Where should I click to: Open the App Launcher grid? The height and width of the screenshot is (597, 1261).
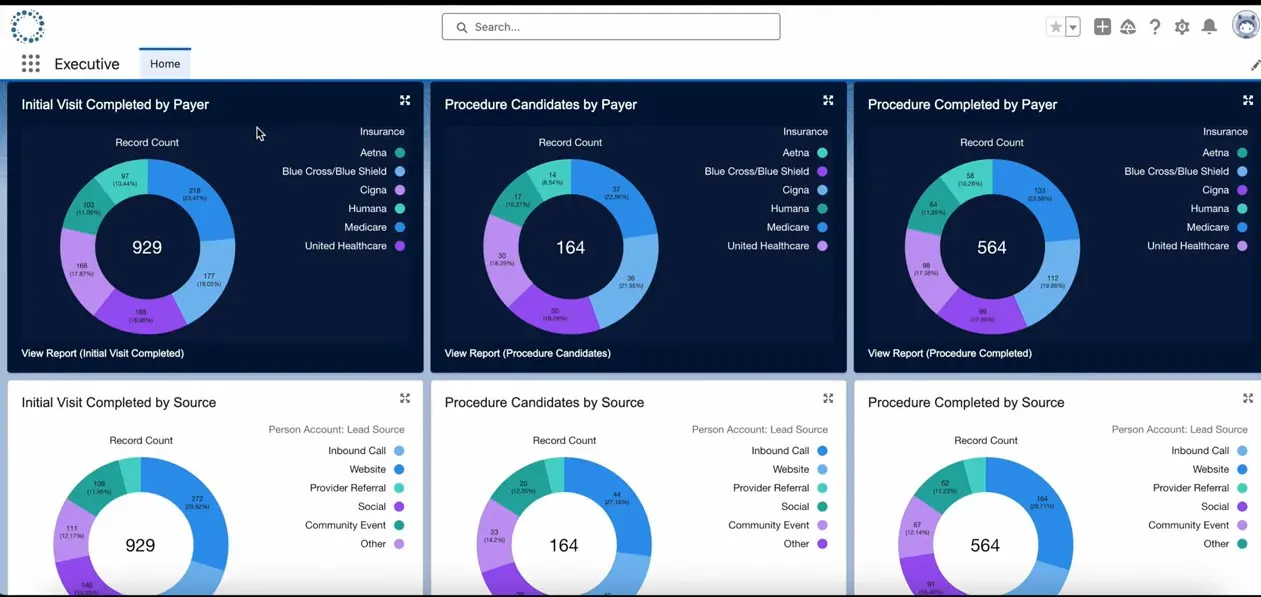click(x=30, y=64)
